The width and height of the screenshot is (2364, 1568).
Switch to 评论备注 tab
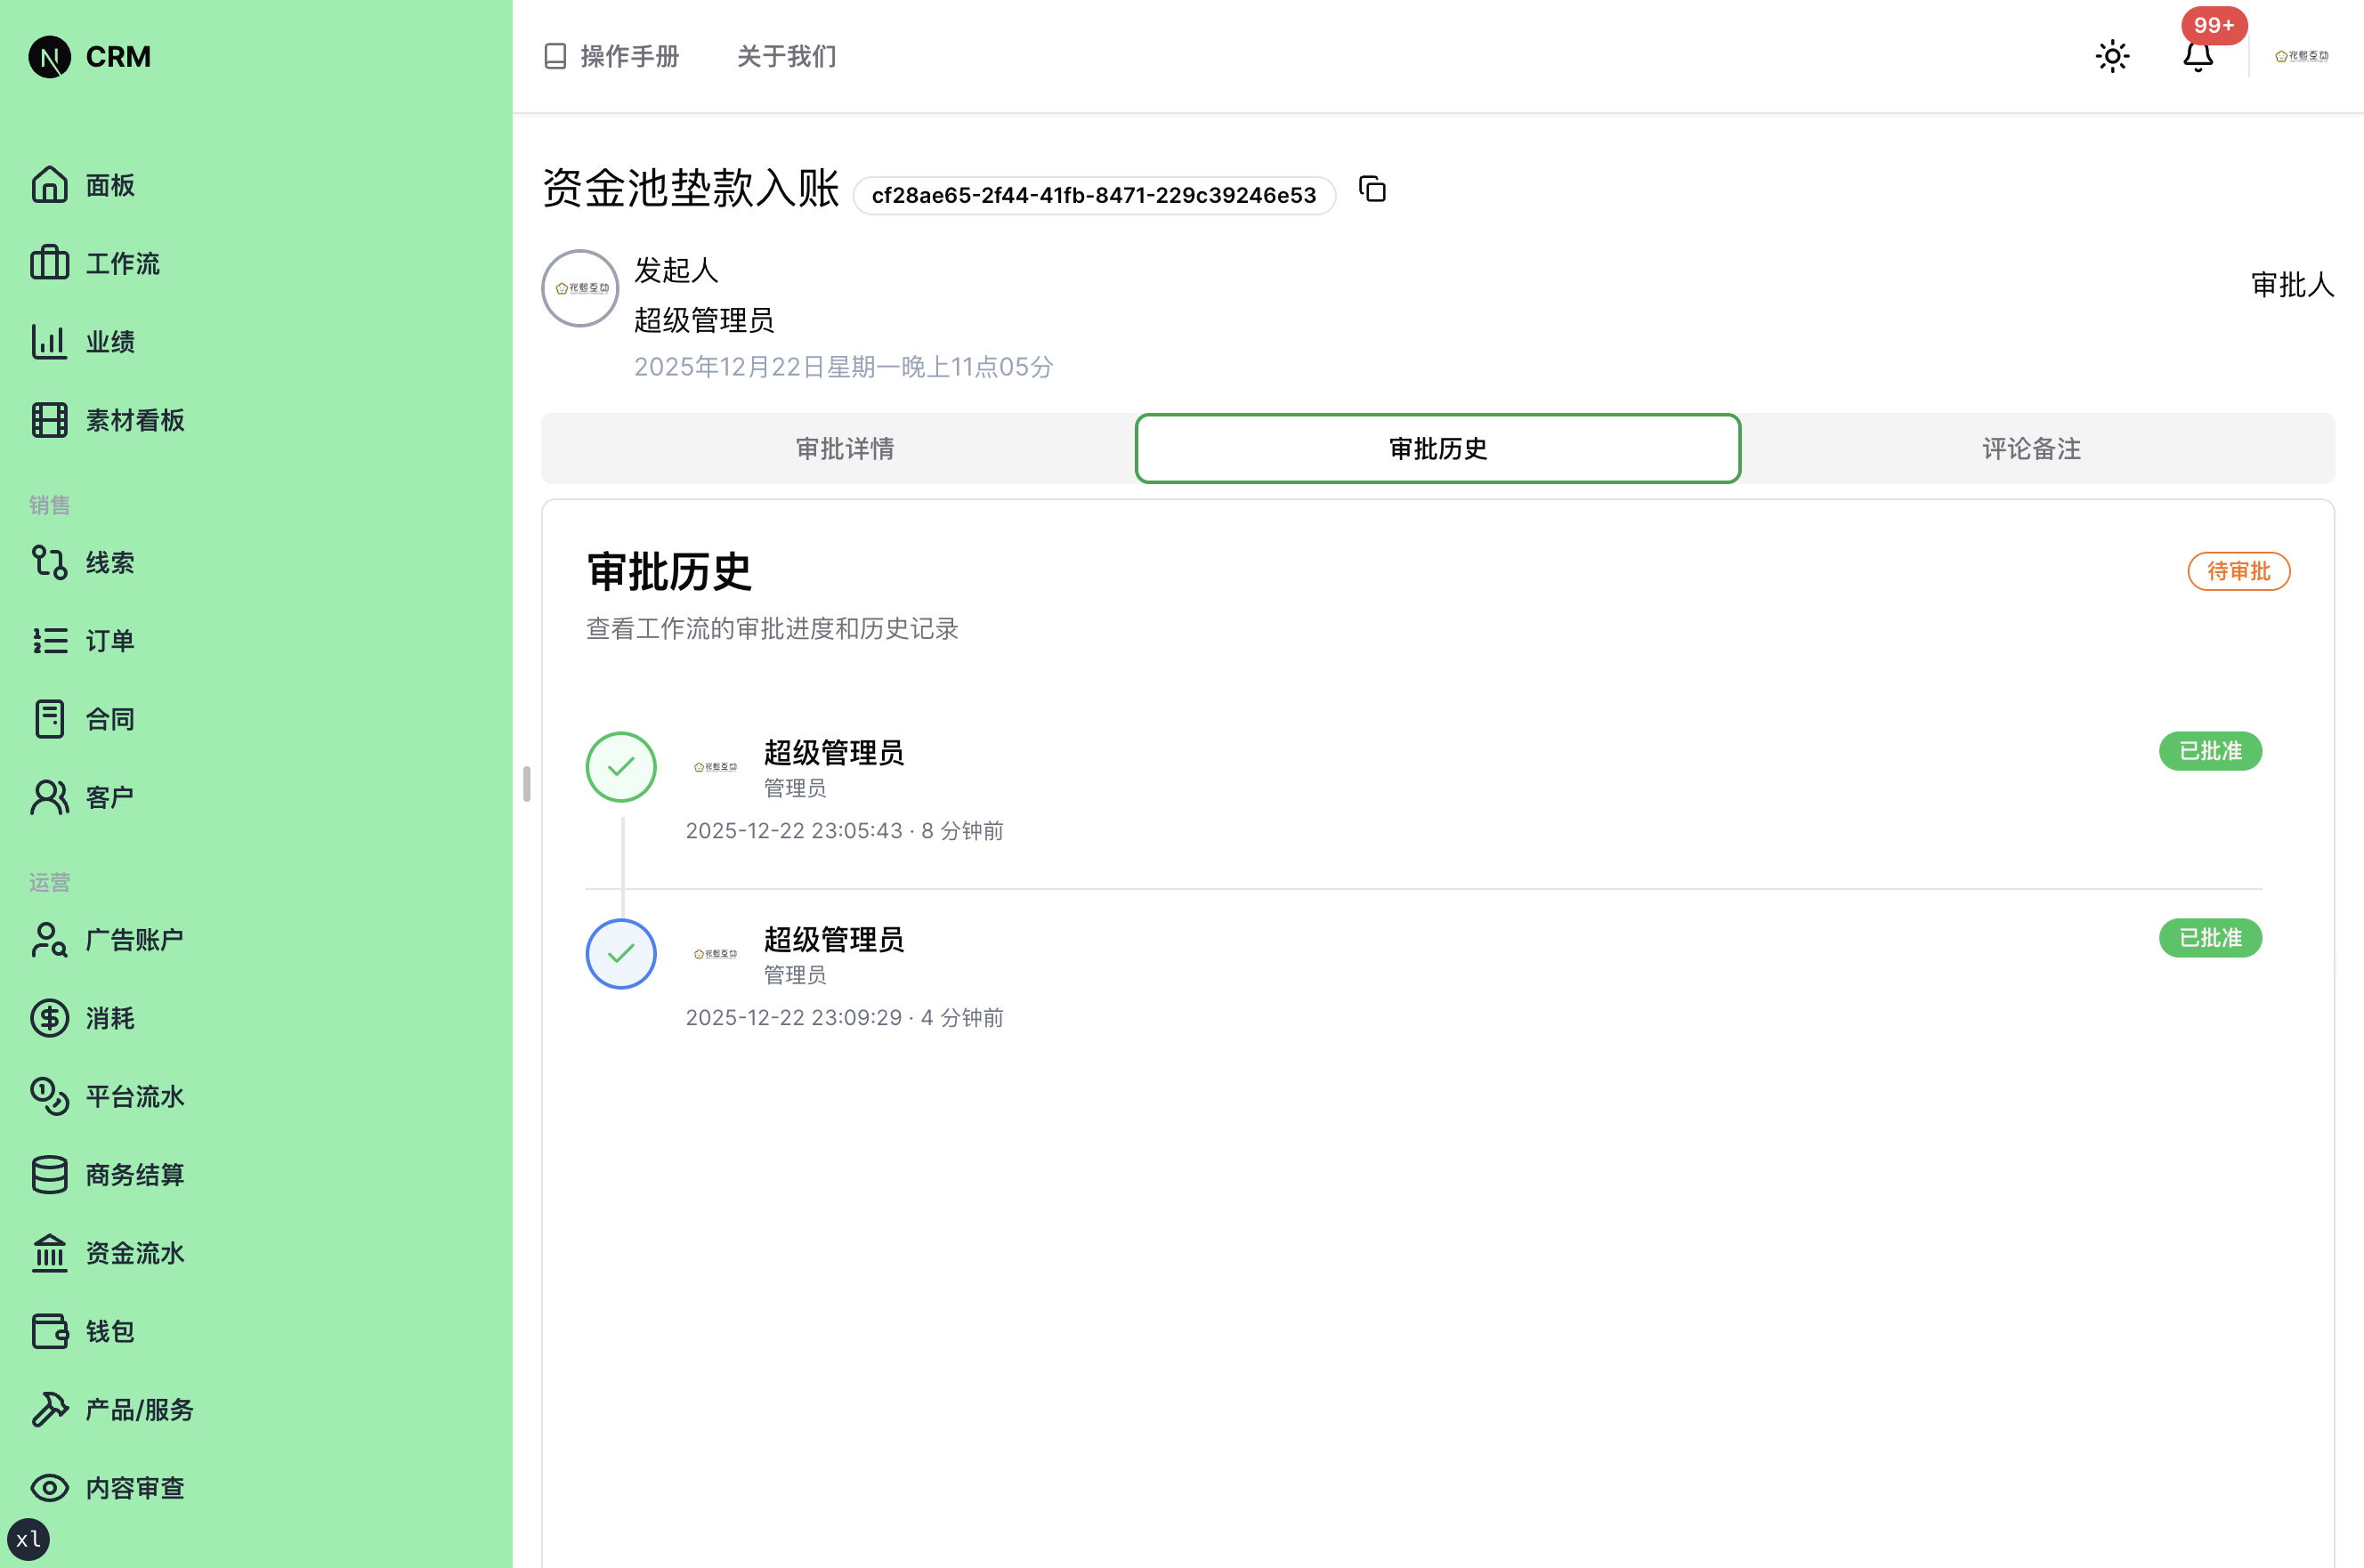tap(2031, 449)
